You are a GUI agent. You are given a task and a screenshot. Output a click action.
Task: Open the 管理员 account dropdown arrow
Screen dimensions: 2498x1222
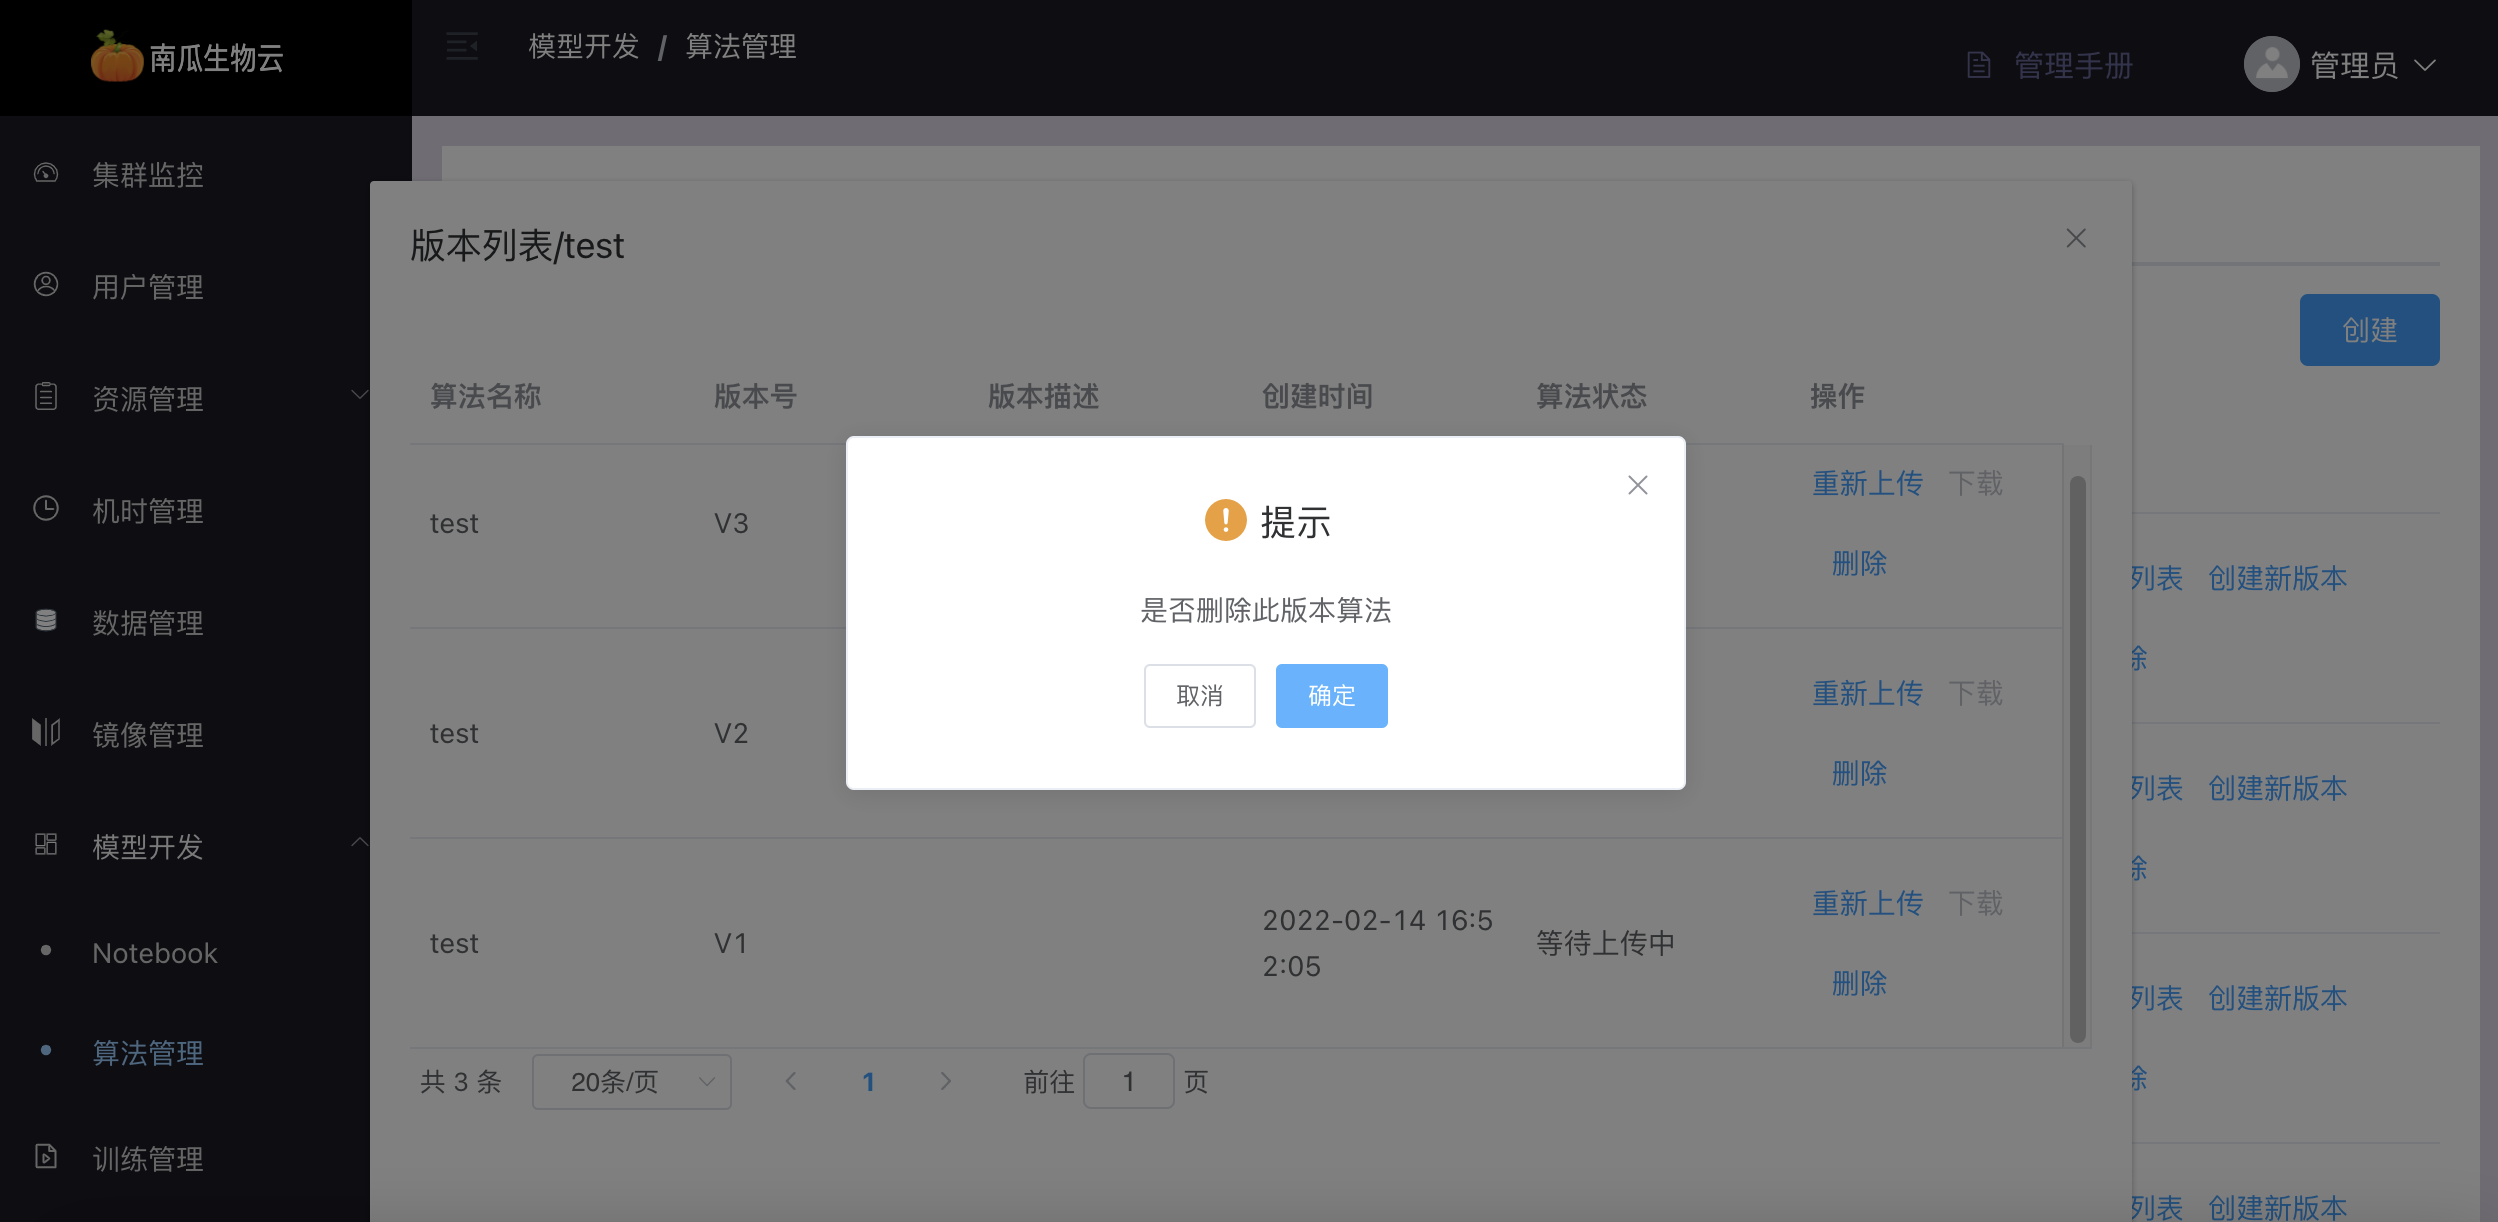[2424, 66]
